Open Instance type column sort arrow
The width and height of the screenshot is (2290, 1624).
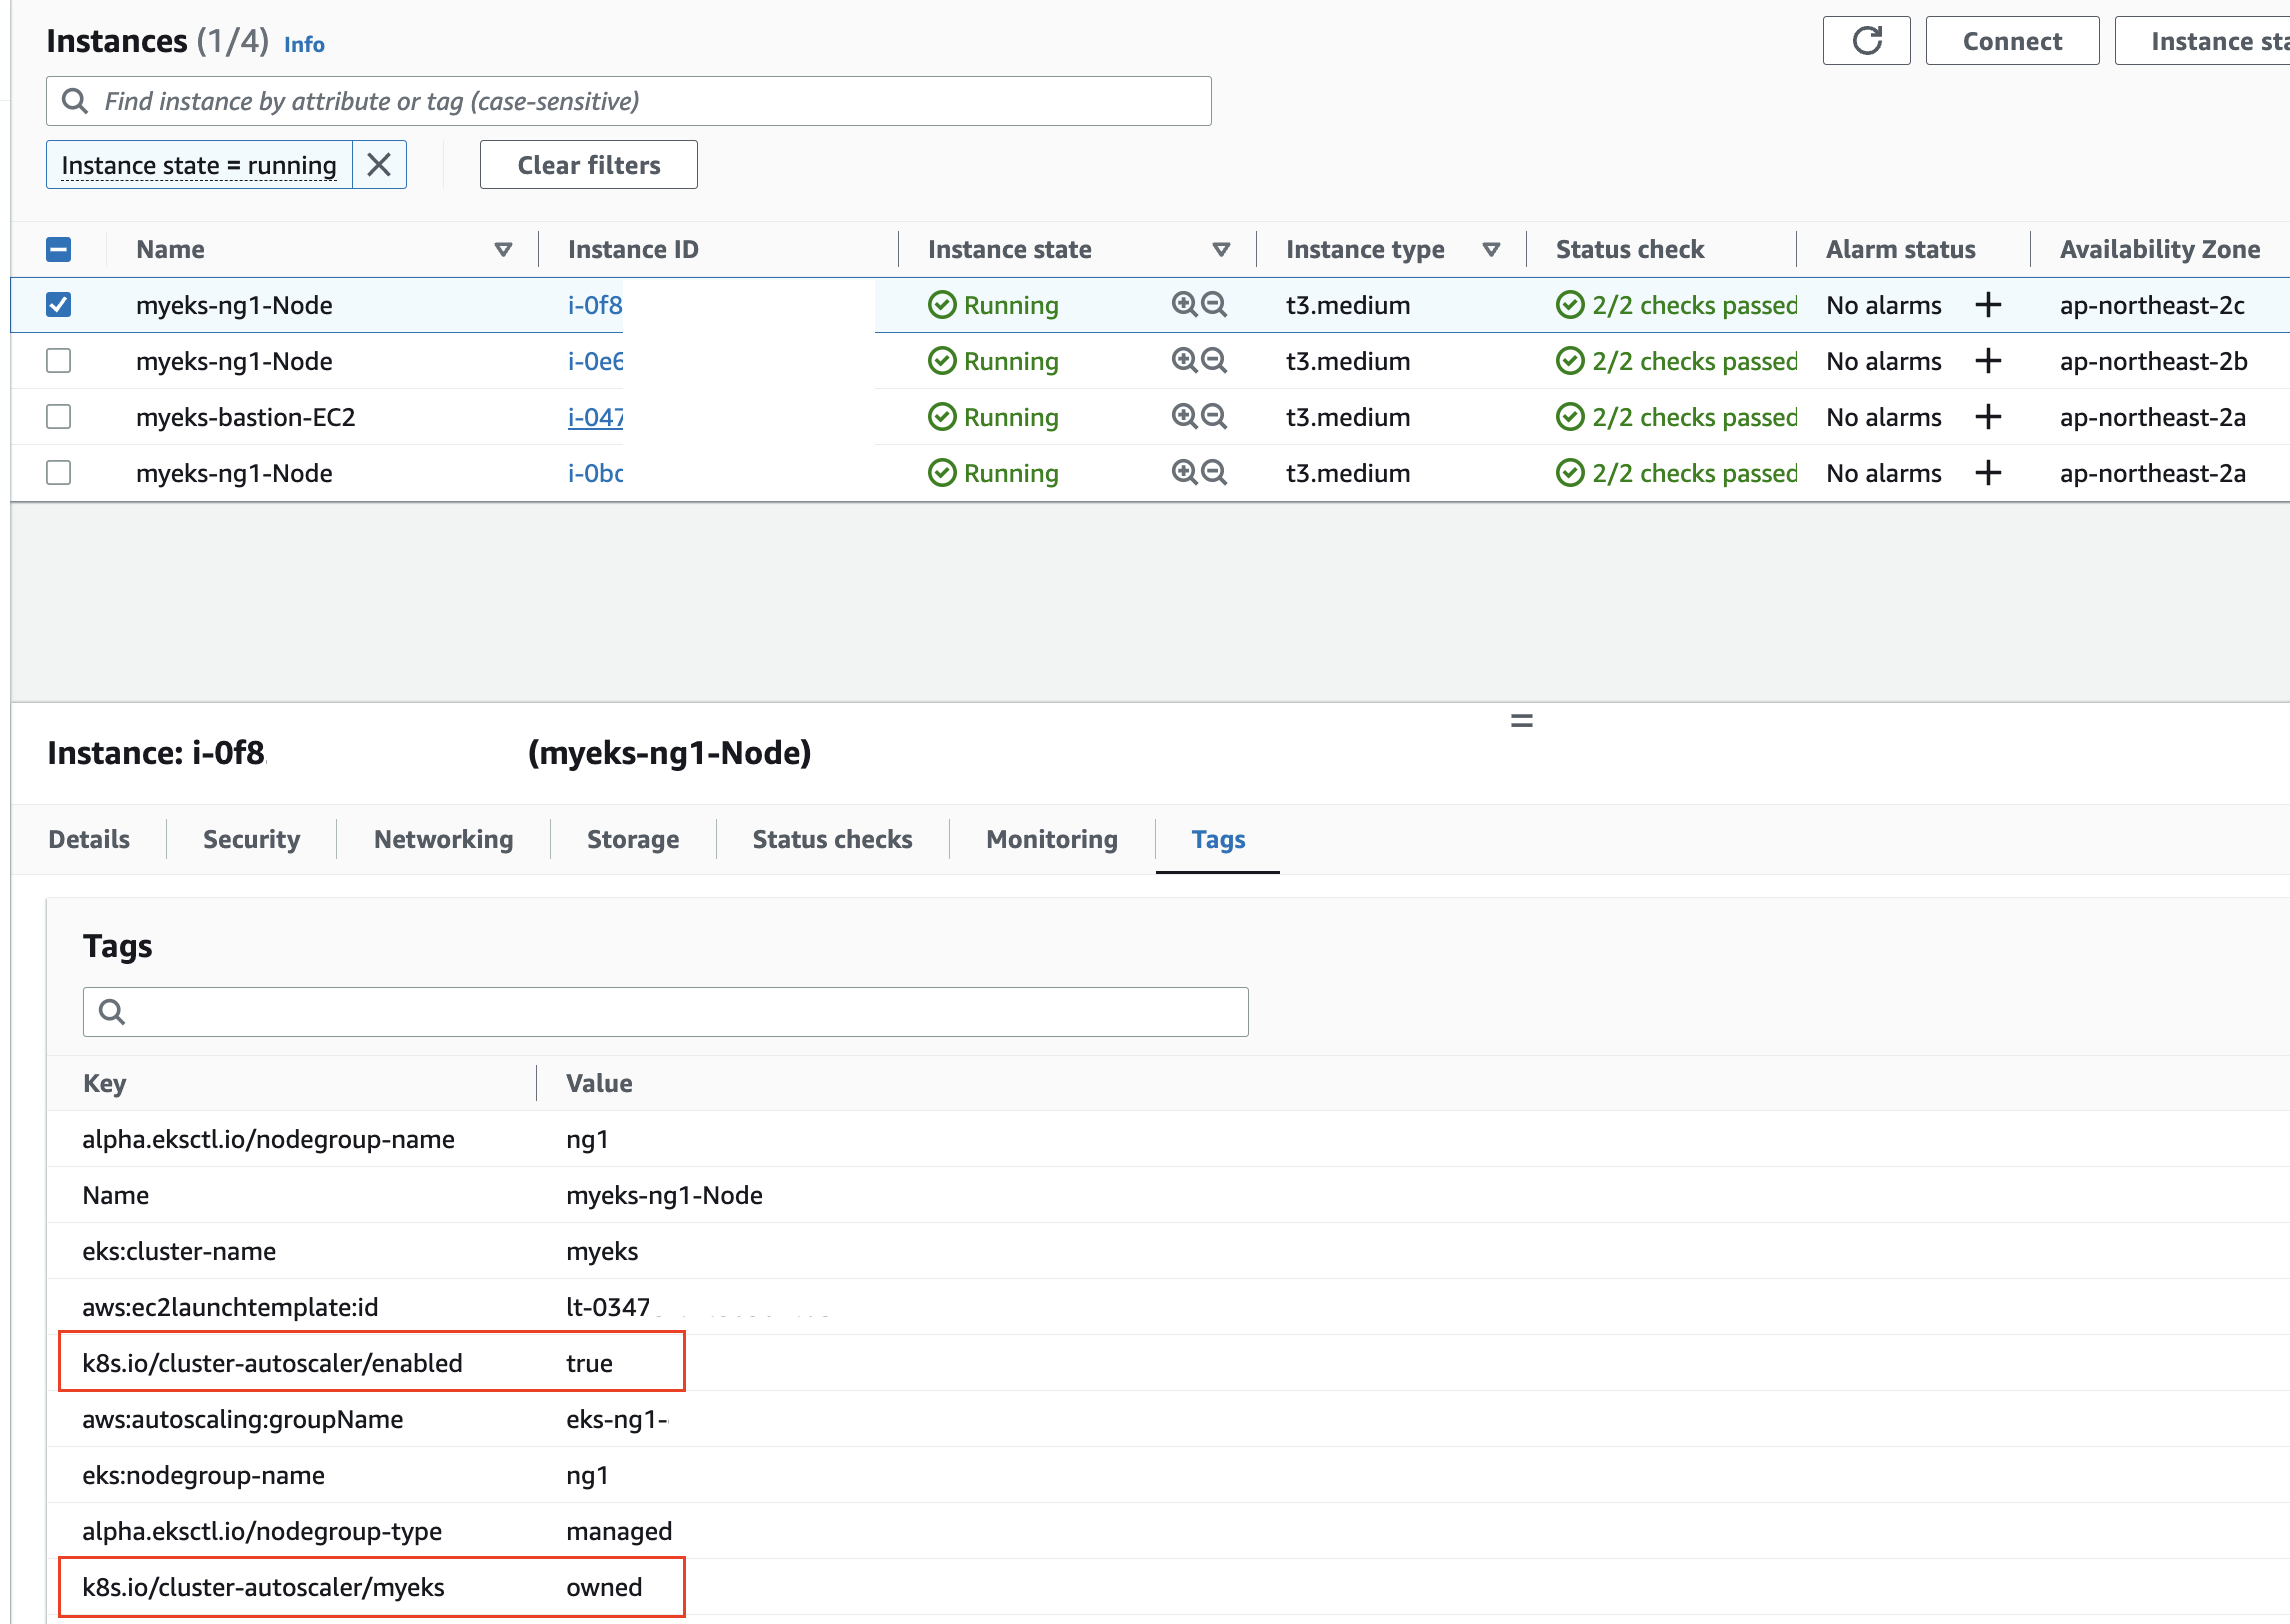[x=1491, y=249]
